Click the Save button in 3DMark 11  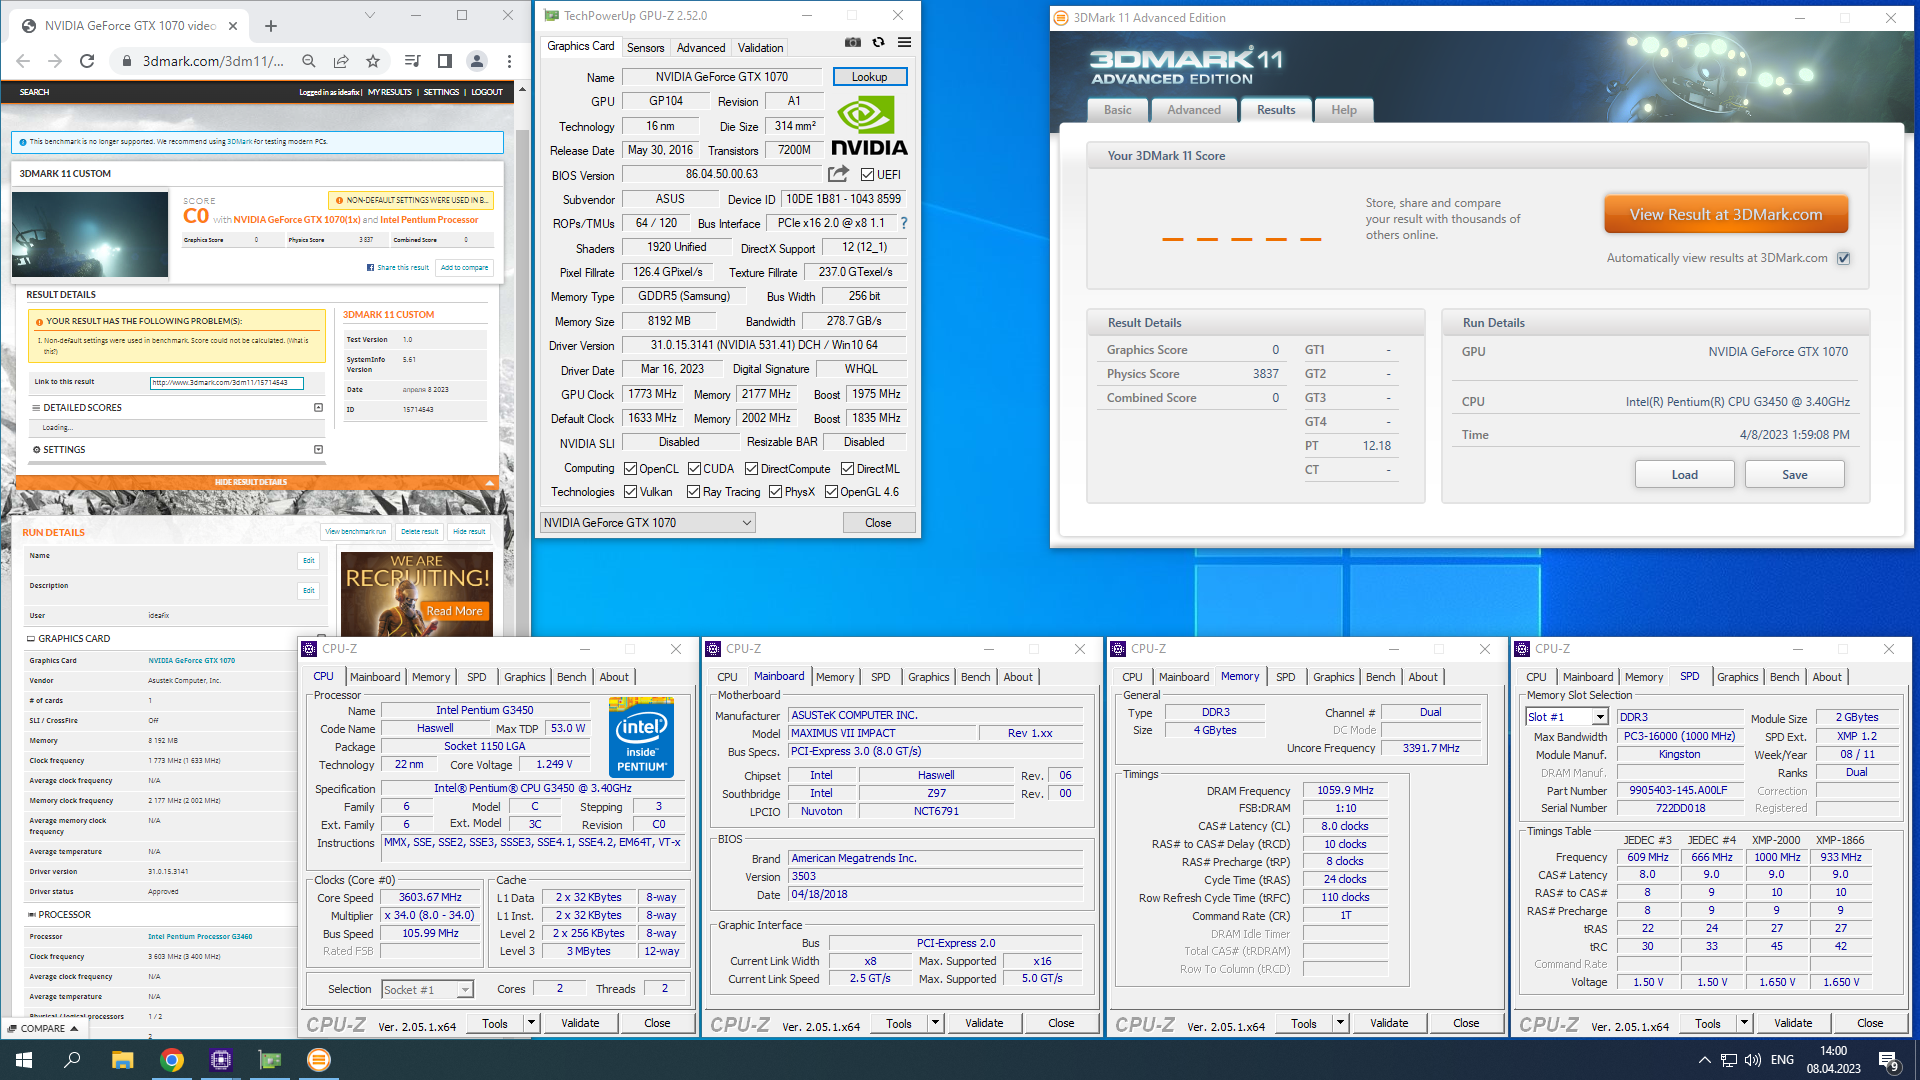tap(1794, 475)
